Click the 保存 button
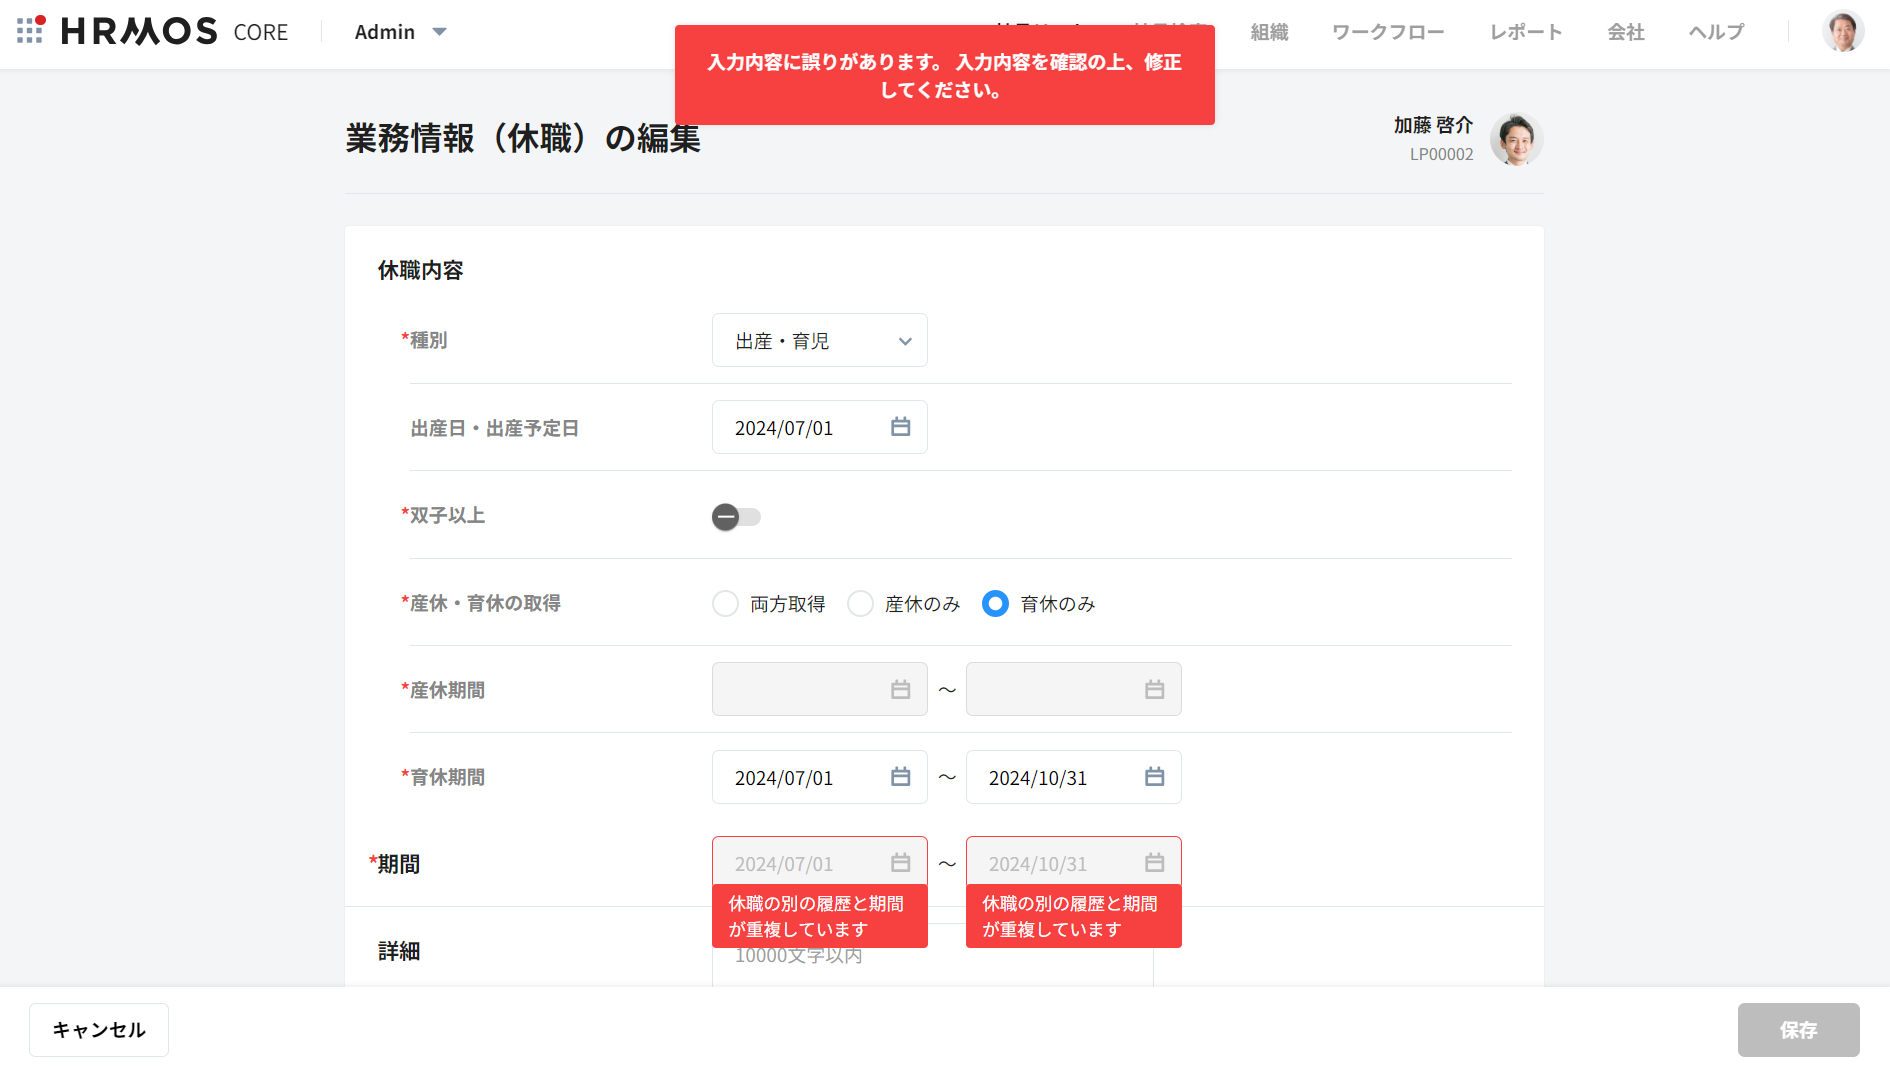Screen dimensions: 1890x1067 click(1797, 1030)
